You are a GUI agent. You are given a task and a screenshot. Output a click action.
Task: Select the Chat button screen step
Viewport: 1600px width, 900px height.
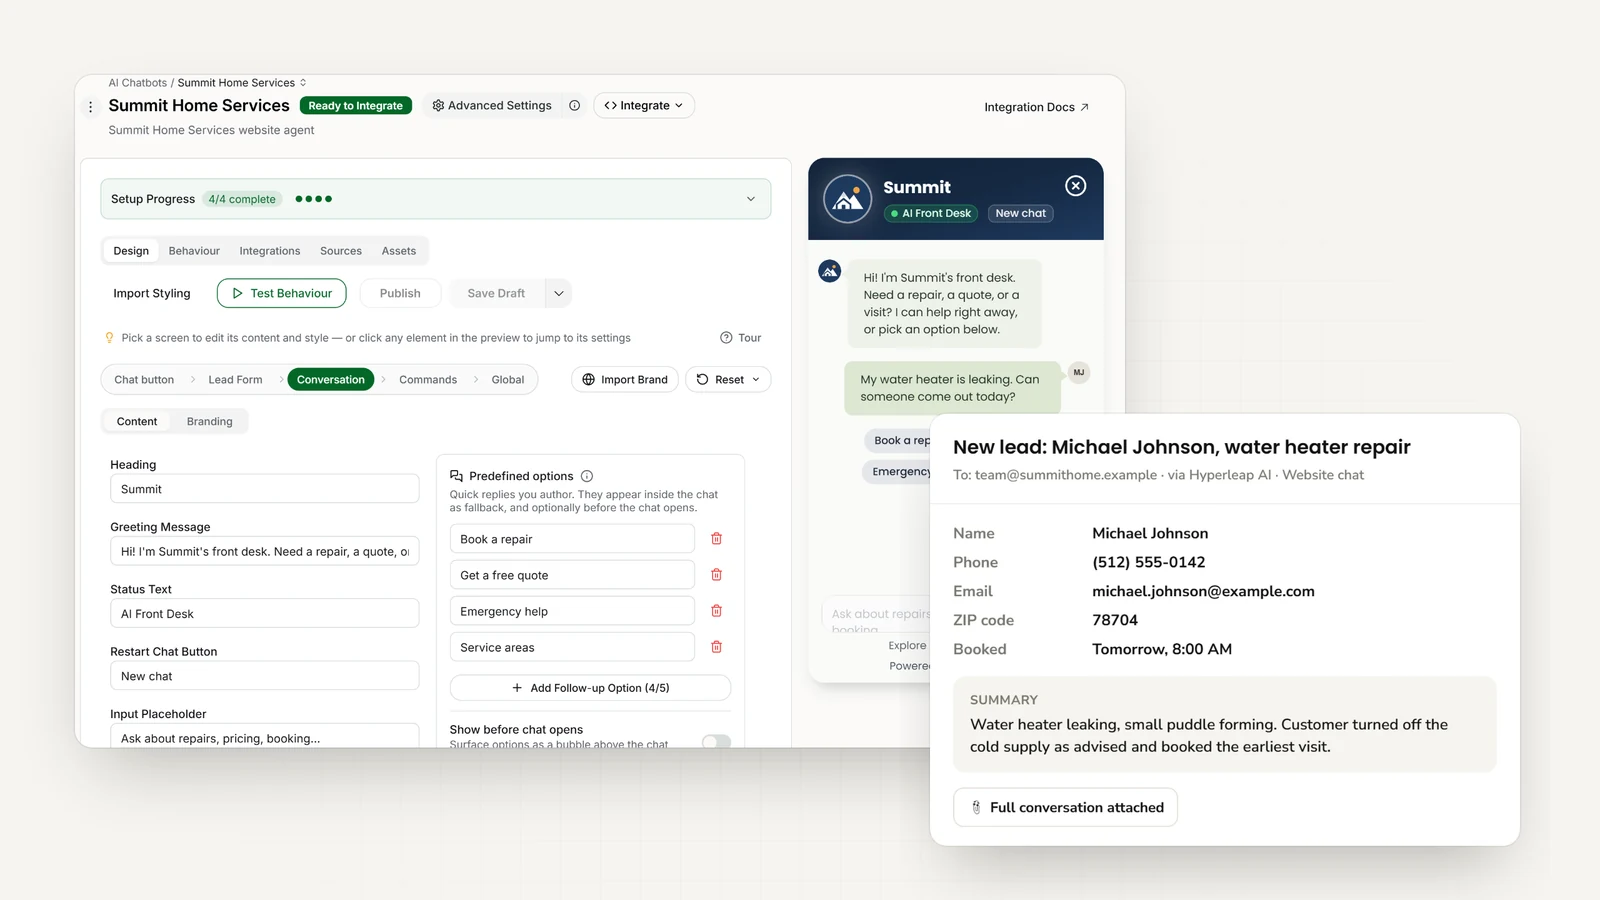click(x=144, y=380)
